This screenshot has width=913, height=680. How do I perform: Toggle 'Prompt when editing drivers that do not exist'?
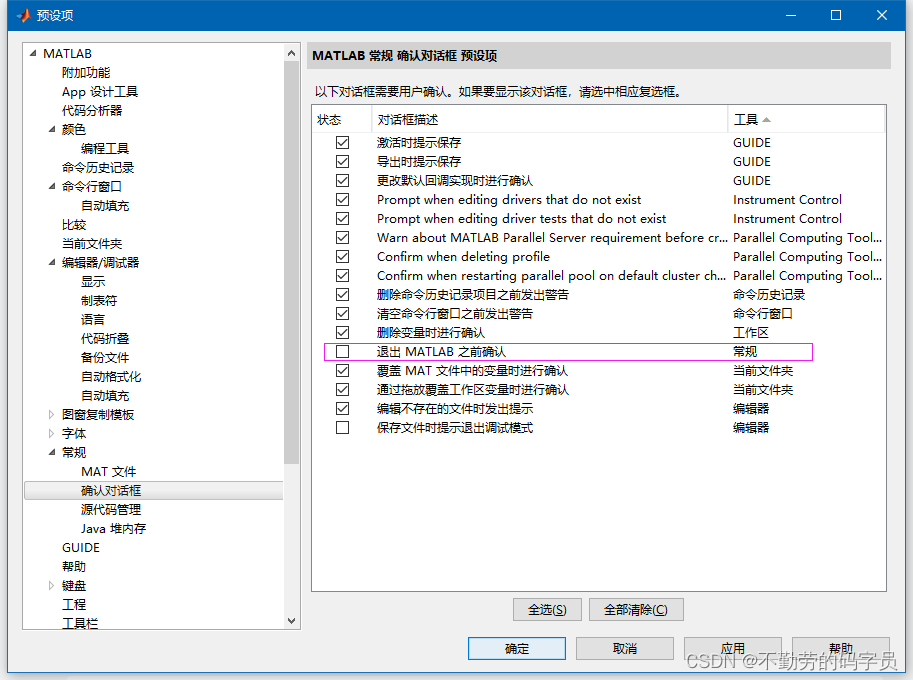coord(342,200)
